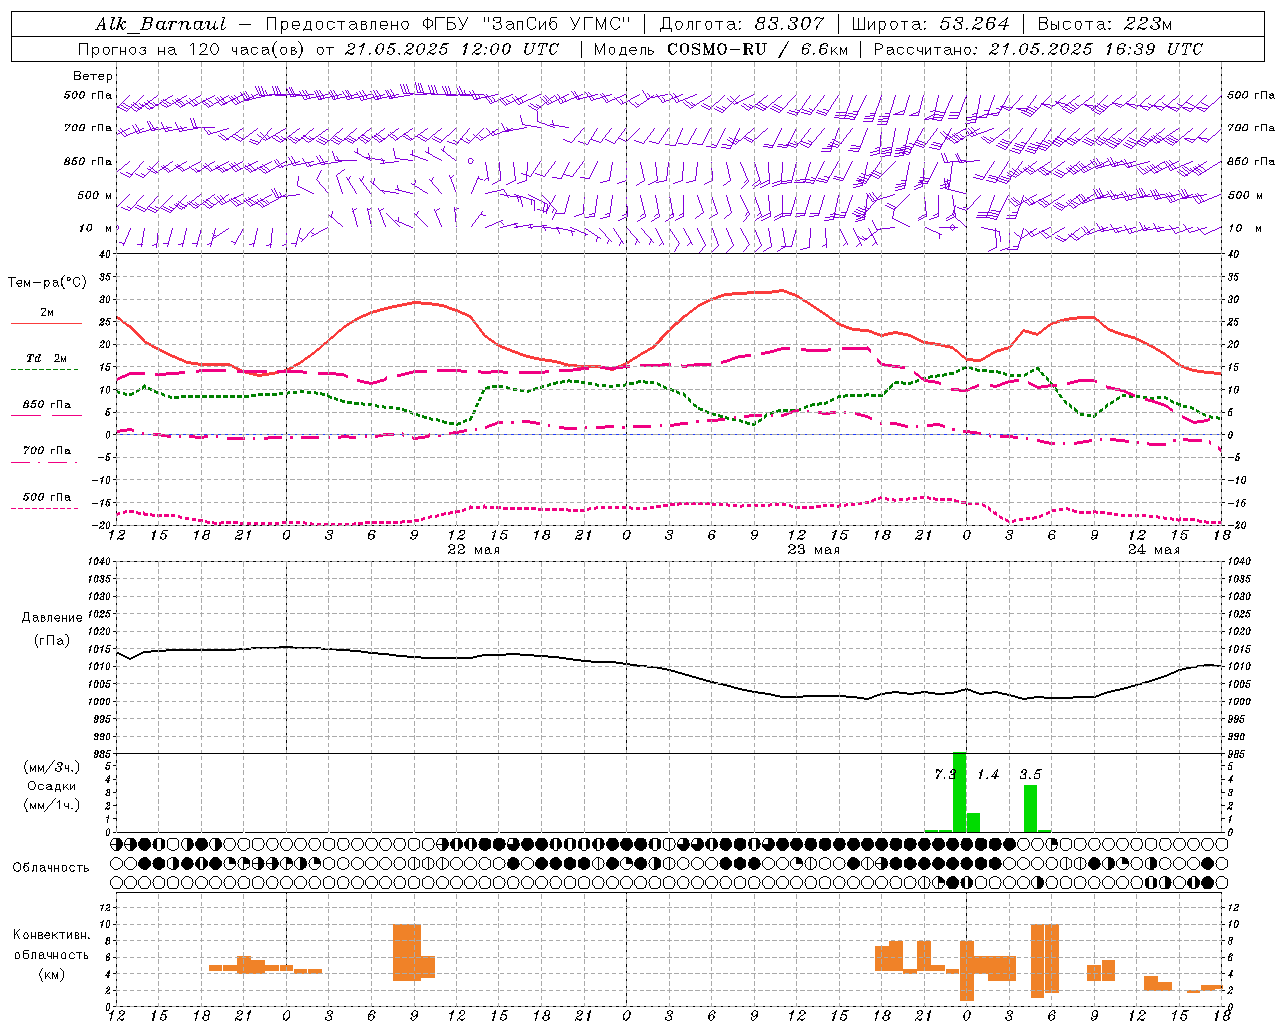
Task: Click the 'Ветер' wind panel label
Action: (x=93, y=76)
